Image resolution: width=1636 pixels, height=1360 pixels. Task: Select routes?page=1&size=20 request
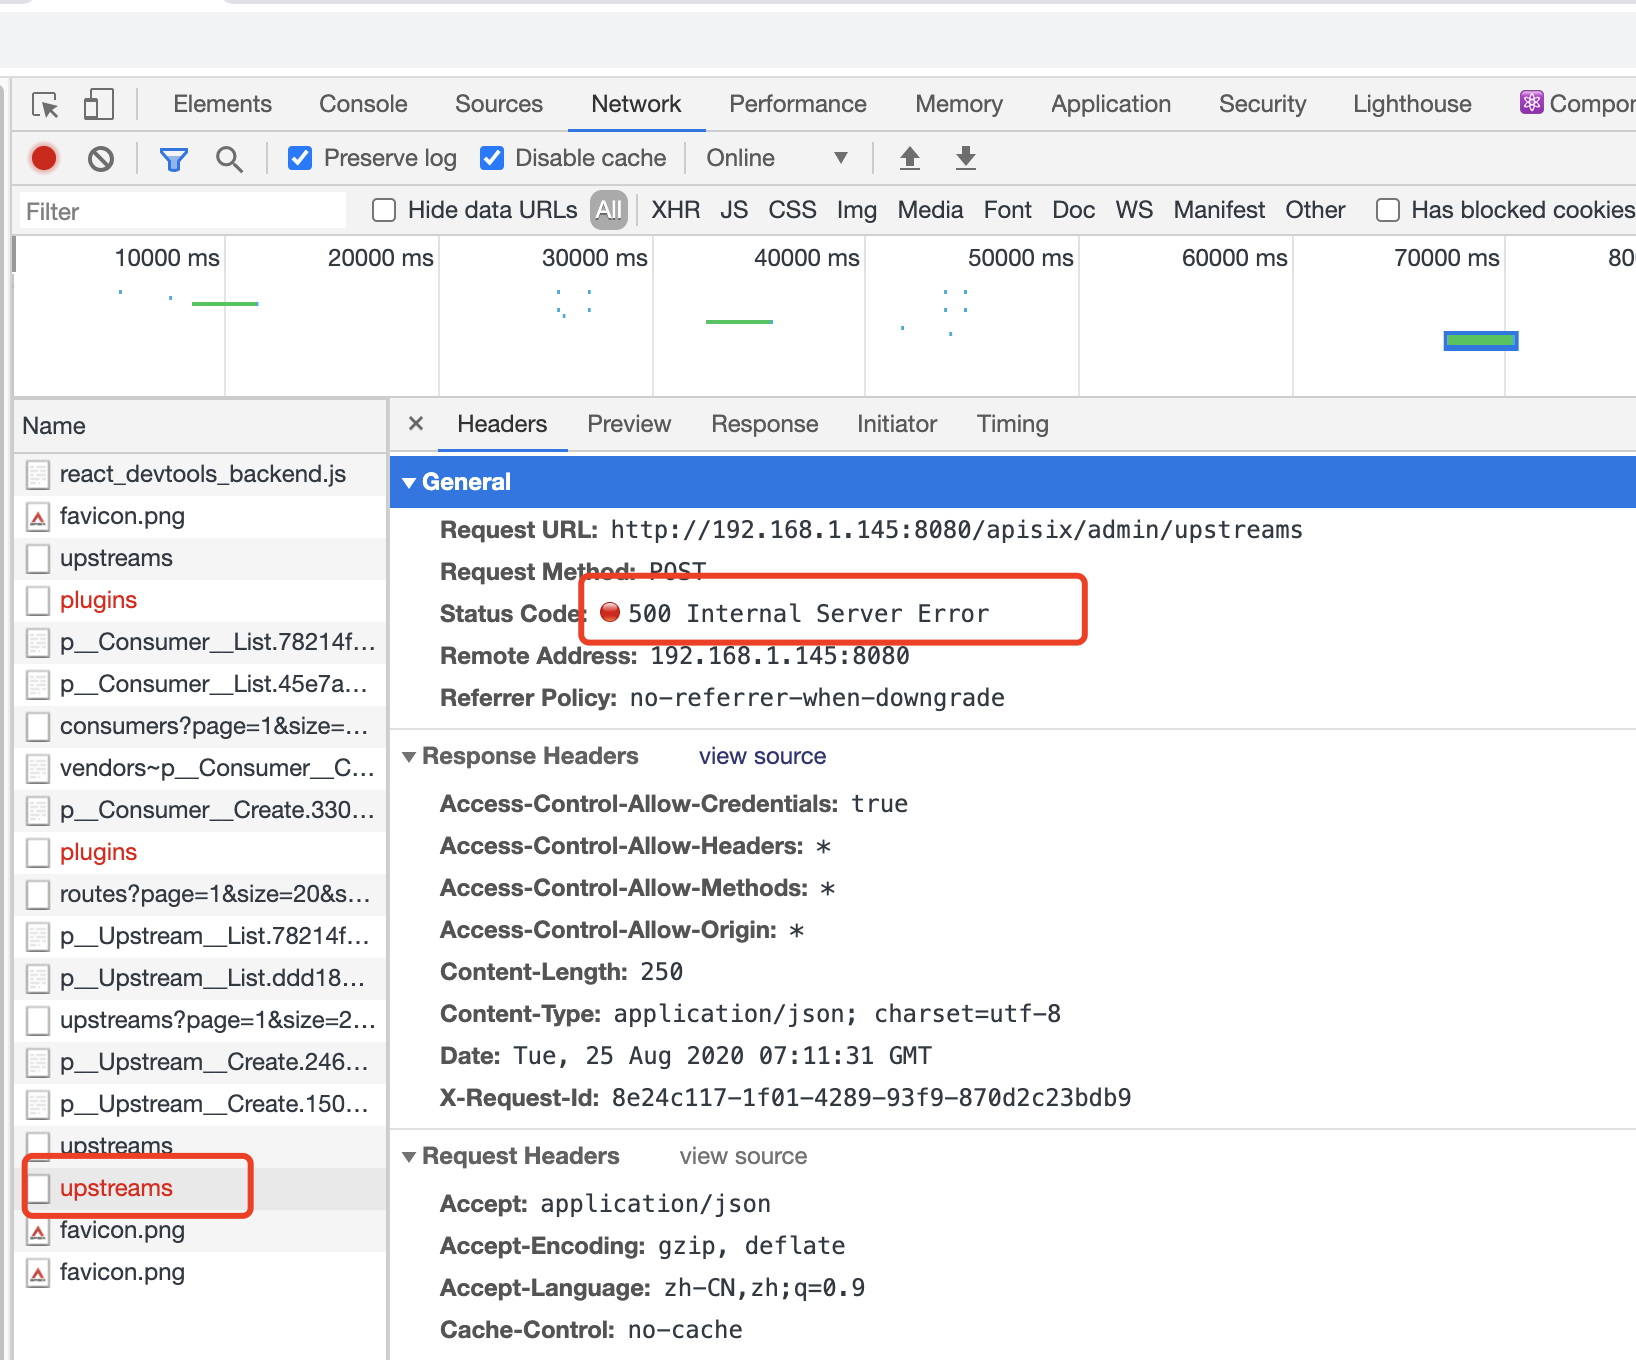pyautogui.click(x=200, y=894)
